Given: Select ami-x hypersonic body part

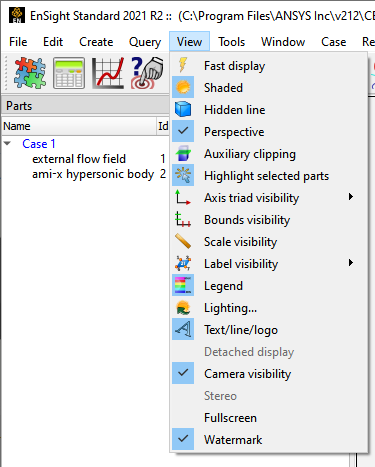Looking at the screenshot, I should 93,174.
